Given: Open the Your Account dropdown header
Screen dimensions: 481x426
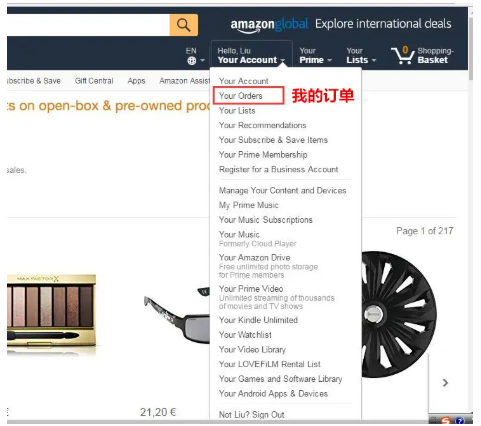Looking at the screenshot, I should pyautogui.click(x=251, y=56).
